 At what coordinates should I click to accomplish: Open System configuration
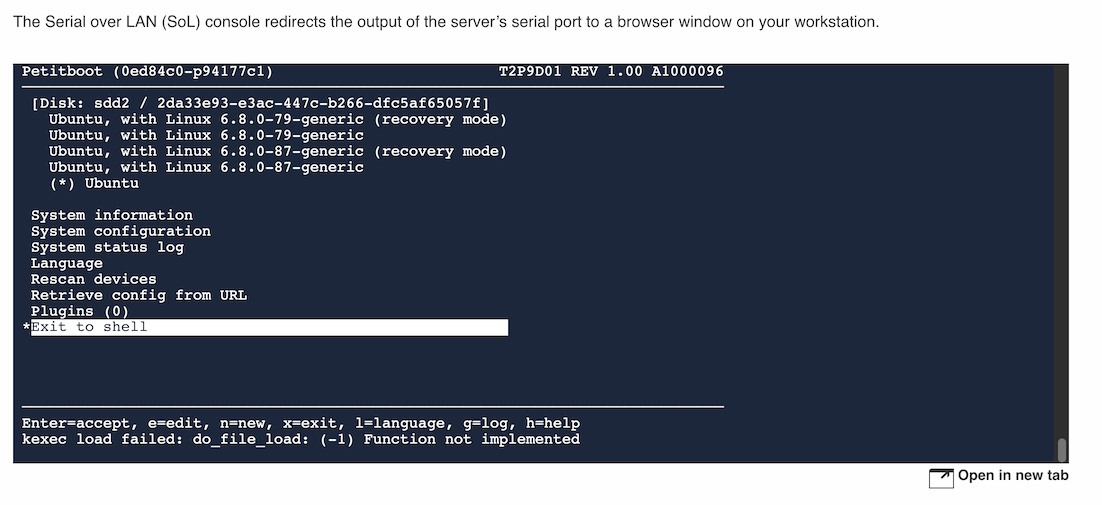120,231
